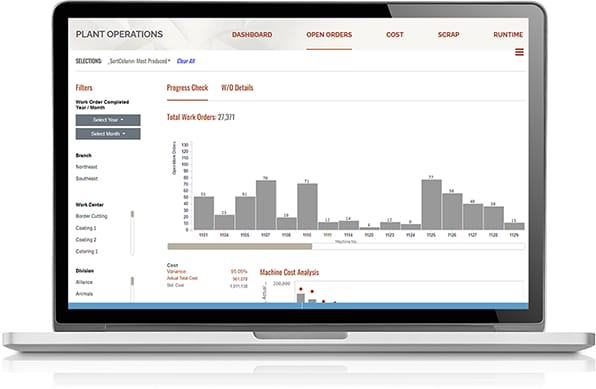Click the Open Orders tab

pos(329,35)
